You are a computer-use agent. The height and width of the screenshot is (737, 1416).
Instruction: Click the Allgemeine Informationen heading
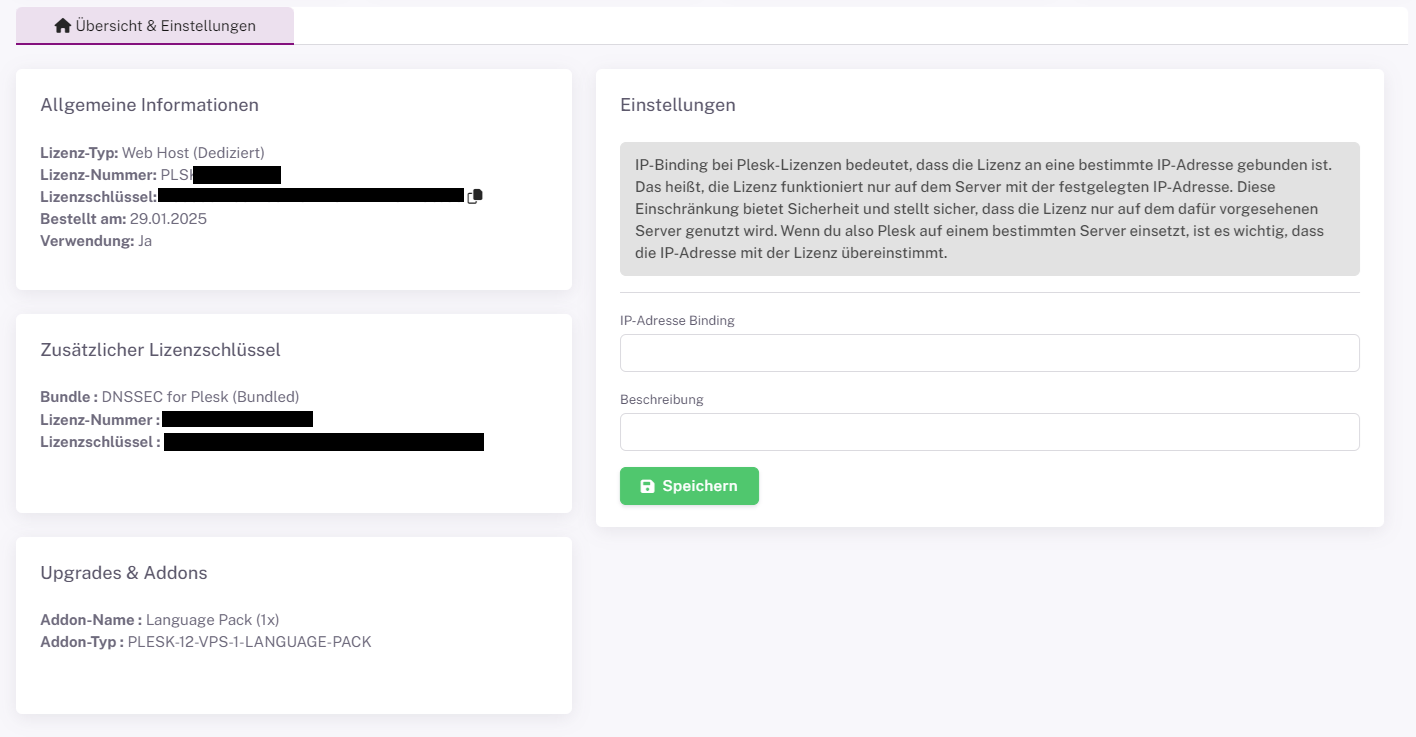(x=149, y=105)
